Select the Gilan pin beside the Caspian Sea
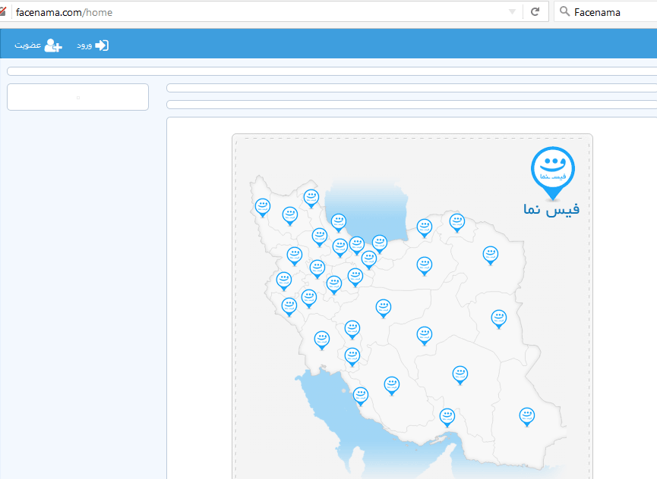 pyautogui.click(x=339, y=223)
